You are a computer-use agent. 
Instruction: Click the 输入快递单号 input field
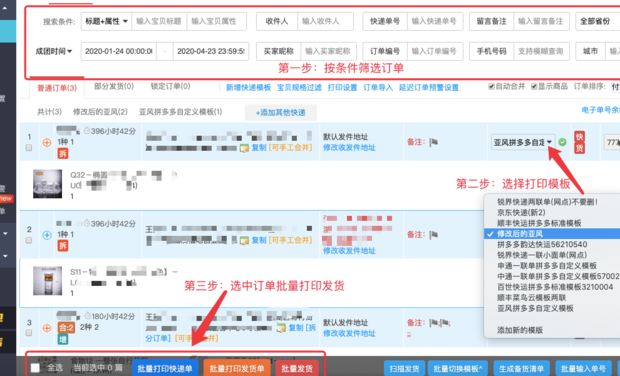pos(435,21)
